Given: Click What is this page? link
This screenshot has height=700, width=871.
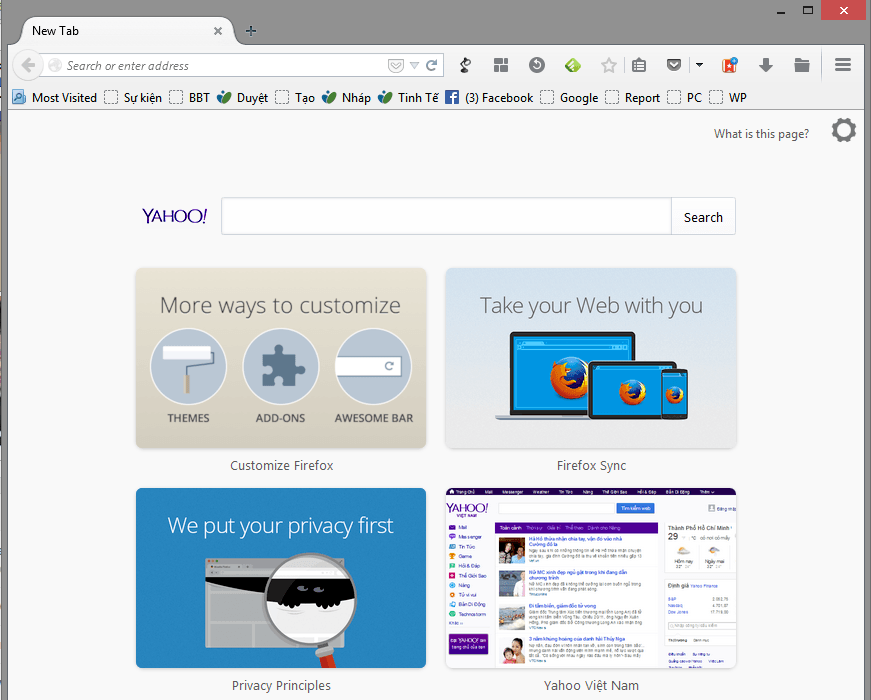Looking at the screenshot, I should [x=761, y=134].
